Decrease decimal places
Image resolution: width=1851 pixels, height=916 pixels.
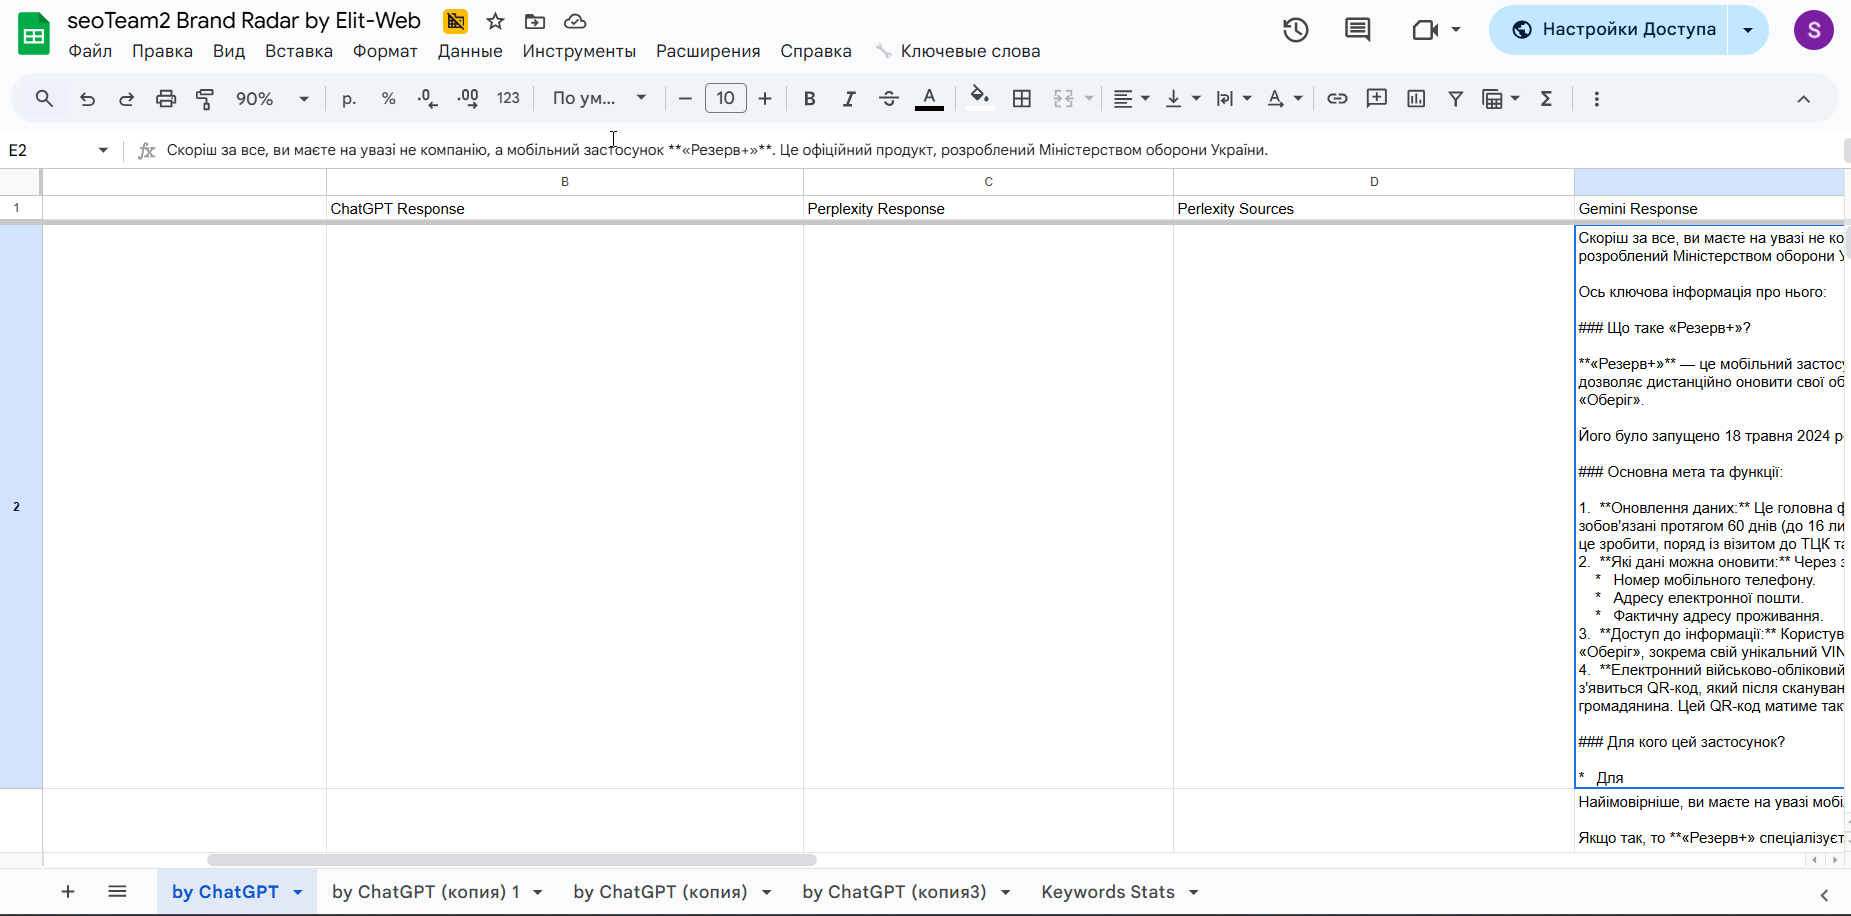(x=428, y=99)
